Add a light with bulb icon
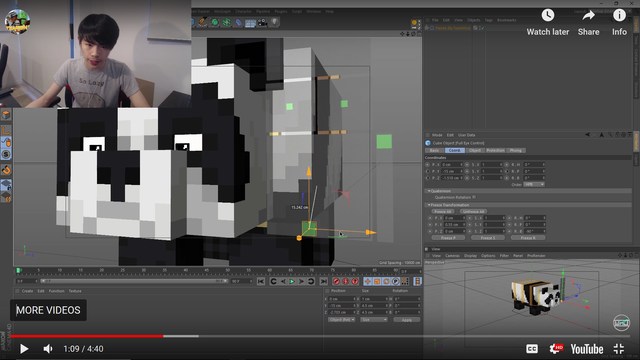Viewport: 640px width, 360px height. coord(275,22)
